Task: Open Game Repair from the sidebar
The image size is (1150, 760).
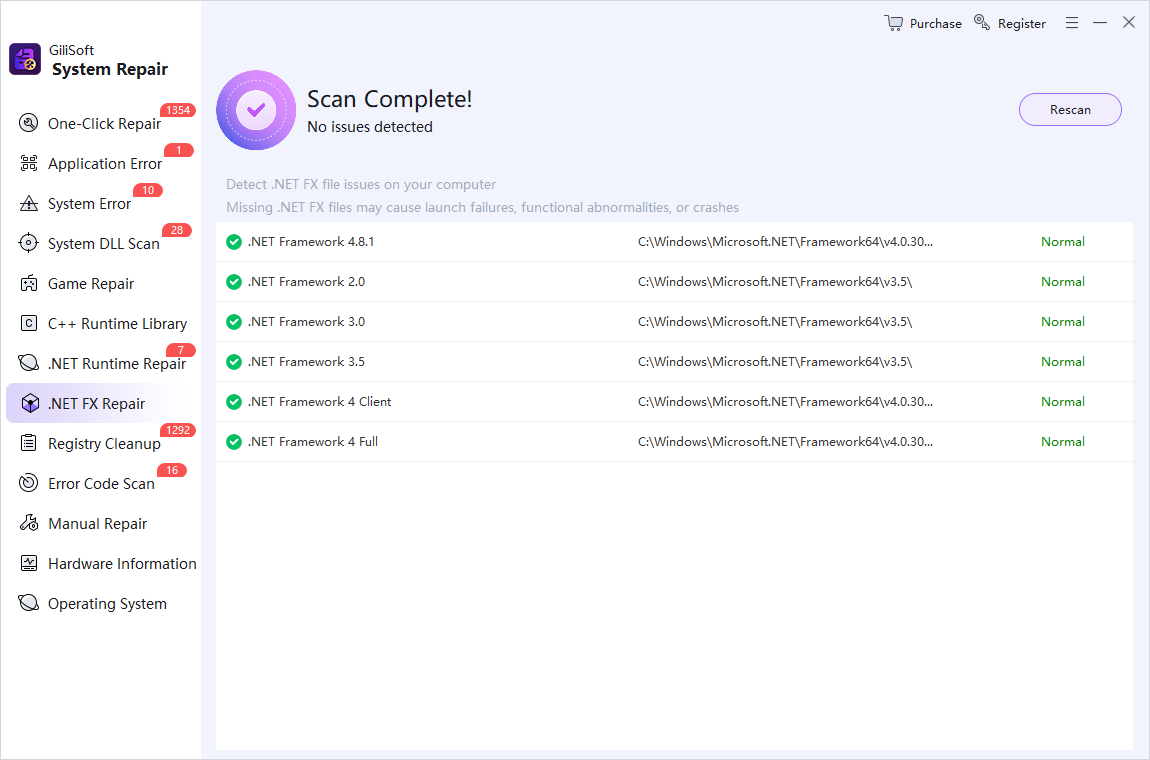Action: (x=101, y=283)
